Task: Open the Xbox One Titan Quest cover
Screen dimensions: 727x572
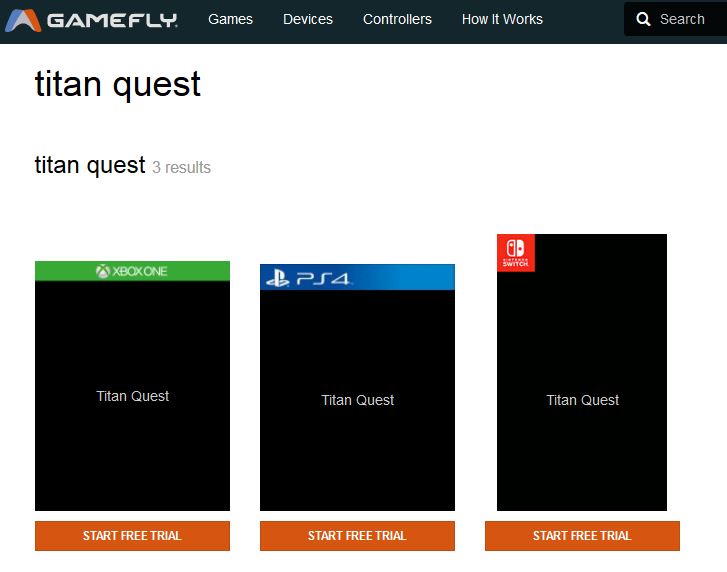Action: click(x=132, y=396)
